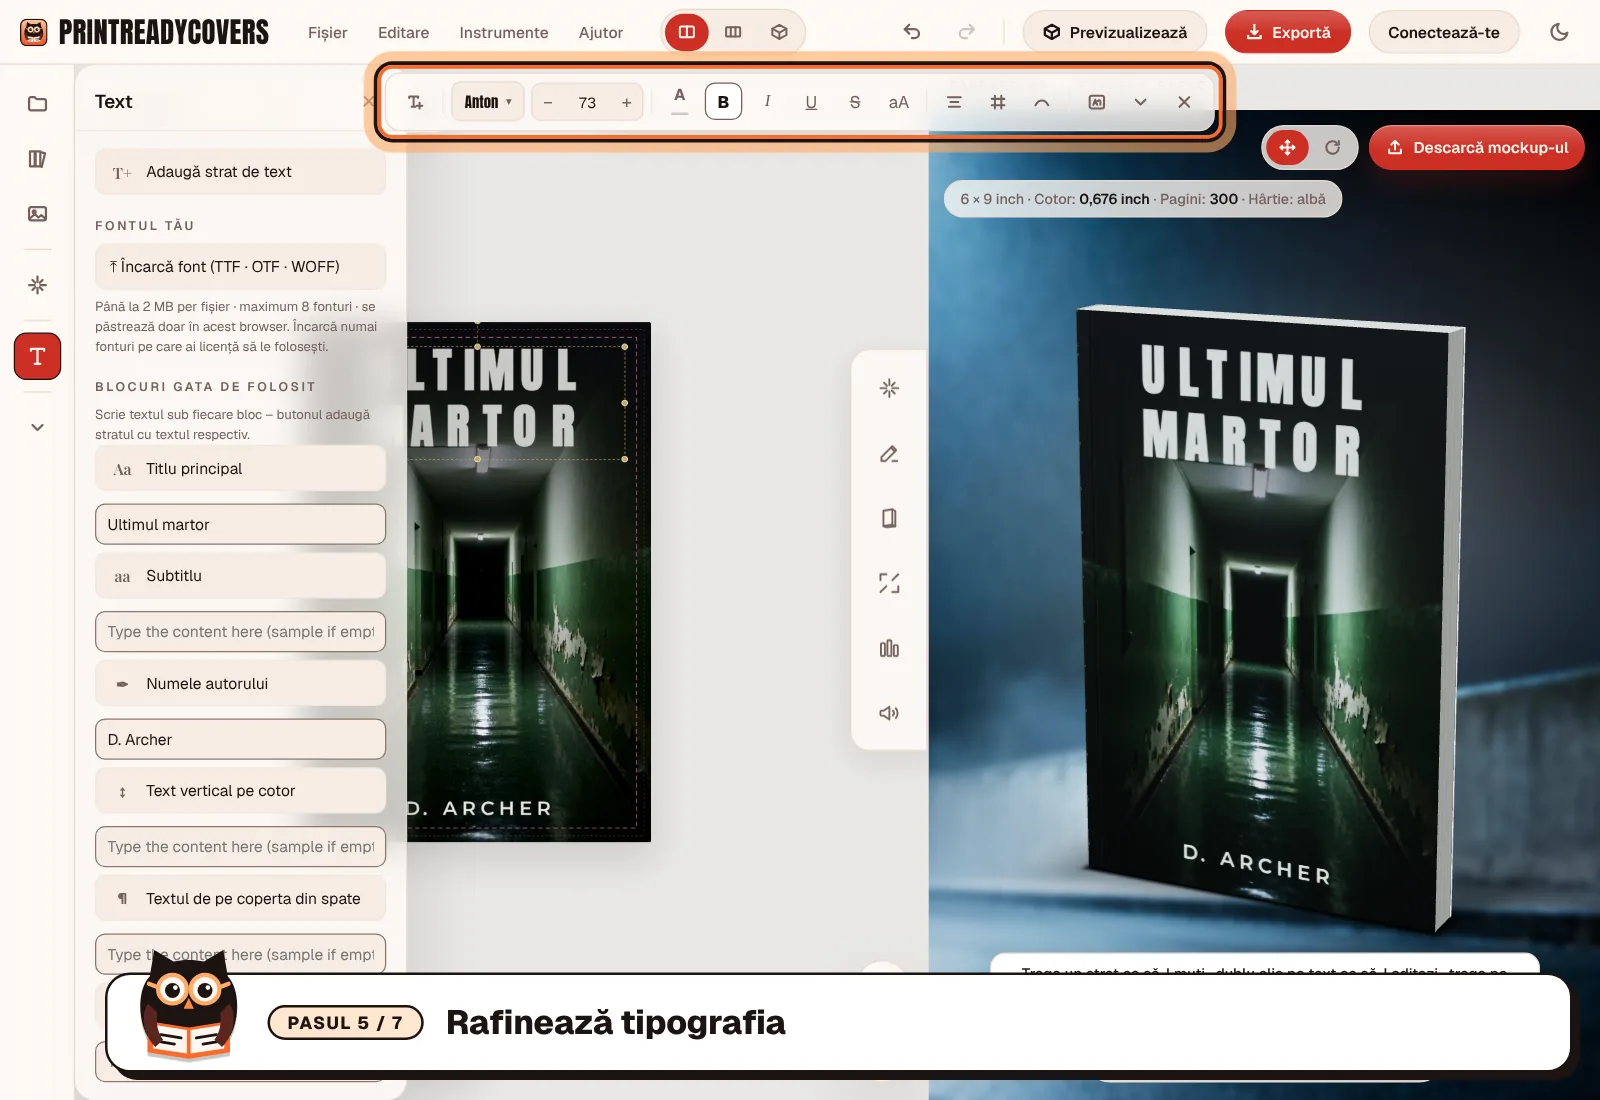Open the text color picker (A)

tap(680, 101)
